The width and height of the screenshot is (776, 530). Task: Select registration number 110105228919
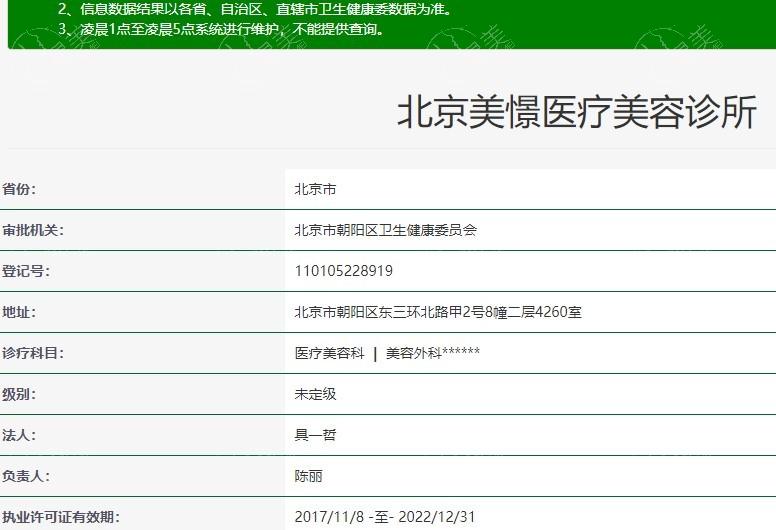(343, 271)
